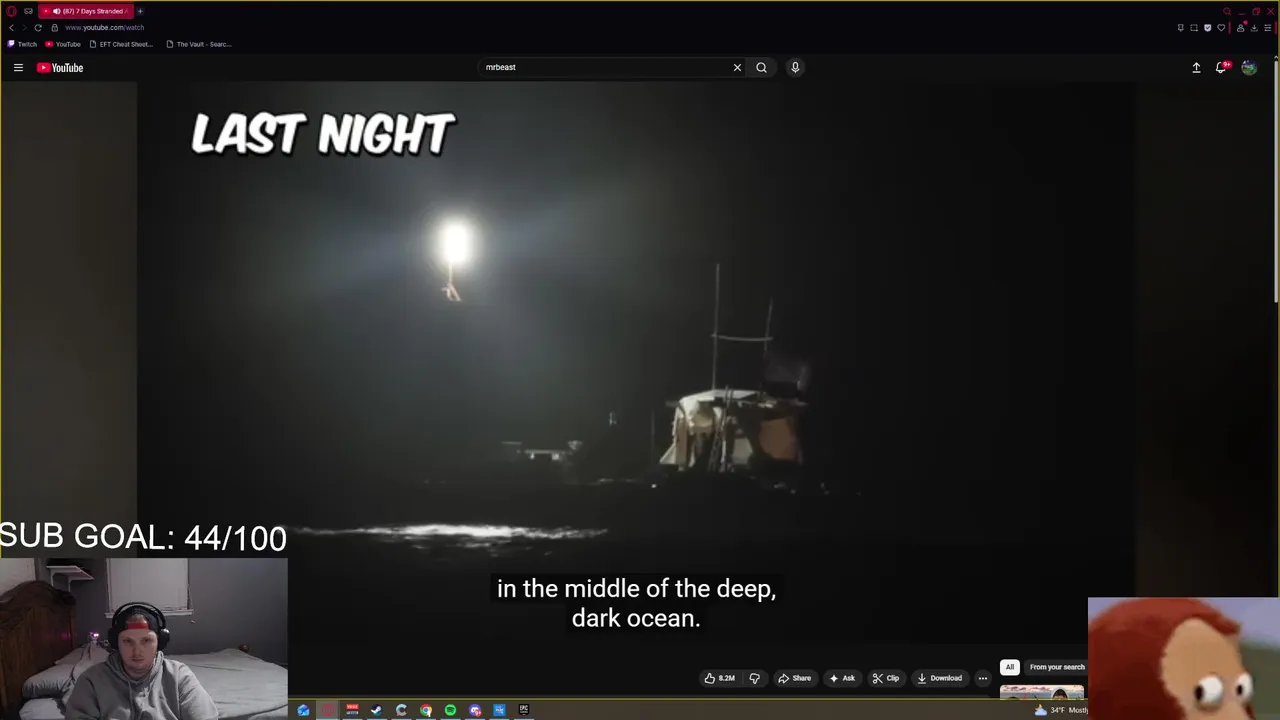Open the YouTube guide hamburger menu
This screenshot has height=720, width=1280.
18,68
